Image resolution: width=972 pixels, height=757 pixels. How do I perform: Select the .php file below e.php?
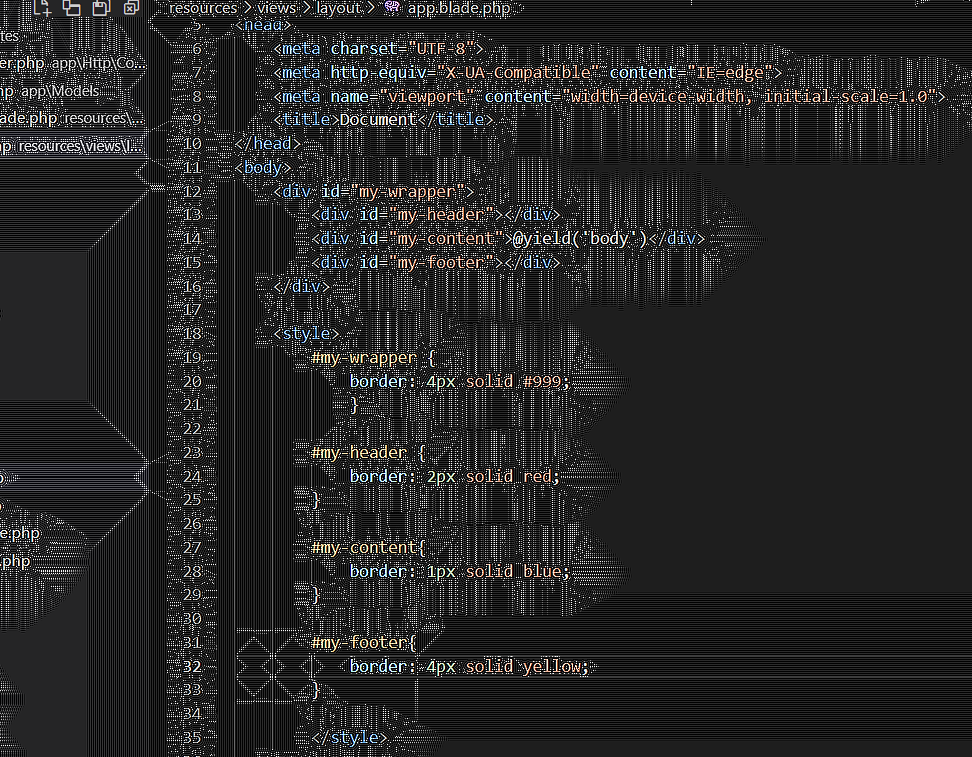point(15,561)
